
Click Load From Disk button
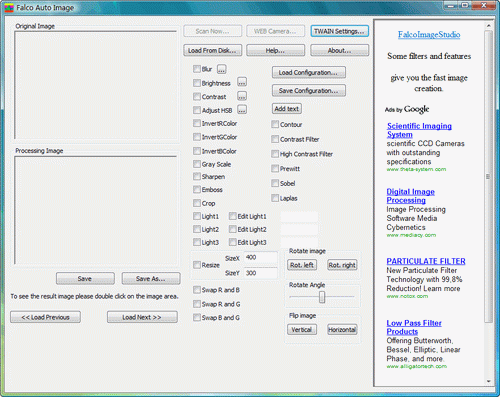[212, 50]
